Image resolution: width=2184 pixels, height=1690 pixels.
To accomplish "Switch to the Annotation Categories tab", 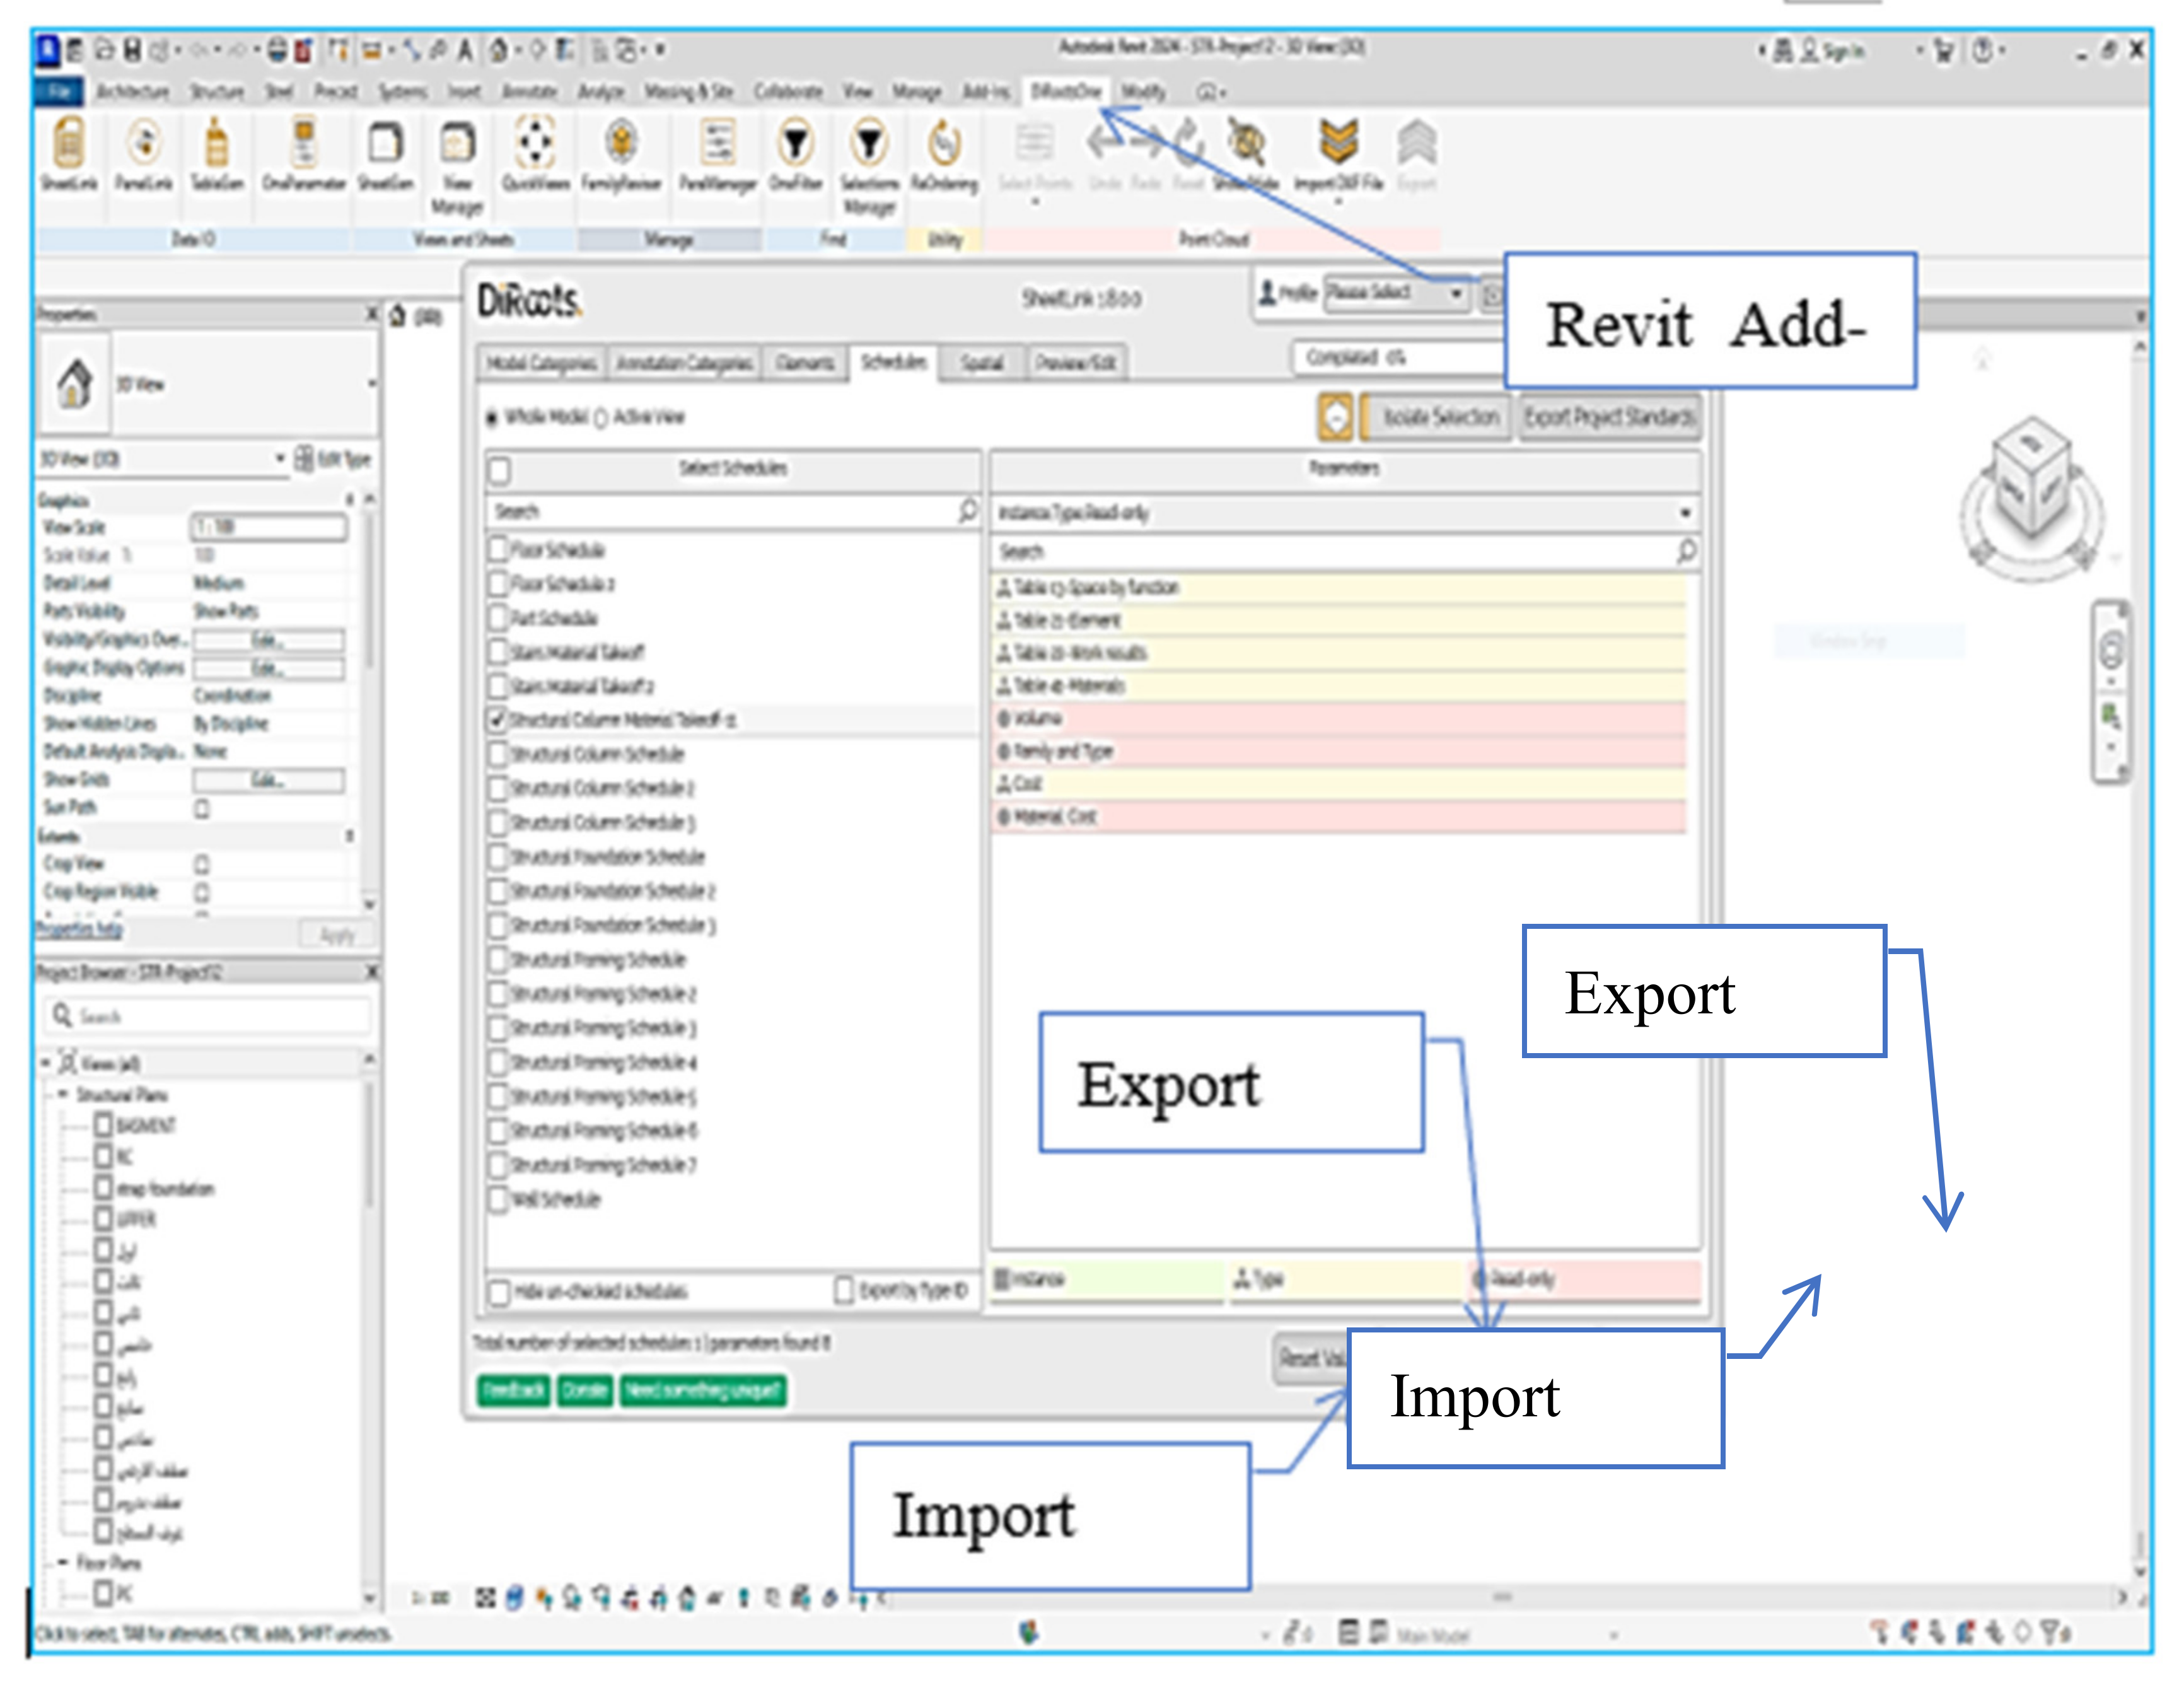I will click(684, 363).
